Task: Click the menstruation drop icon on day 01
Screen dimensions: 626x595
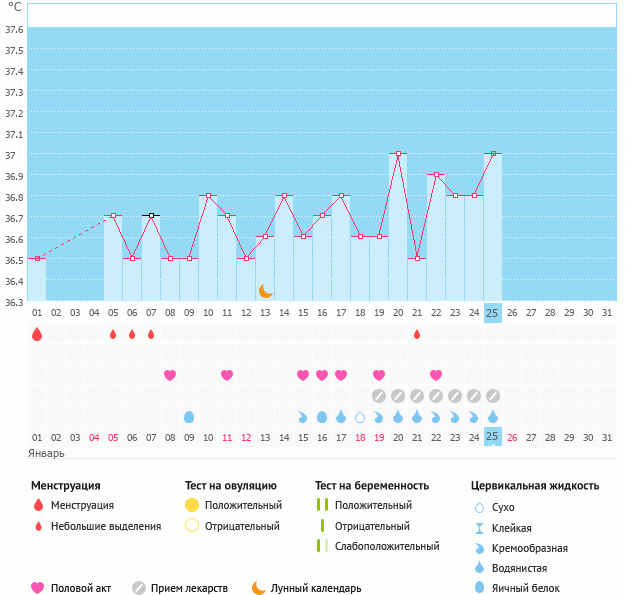Action: pos(37,334)
